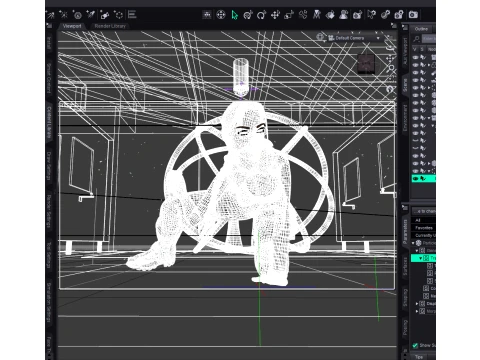
Task: Click the Scene filter search field
Action: 429,39
